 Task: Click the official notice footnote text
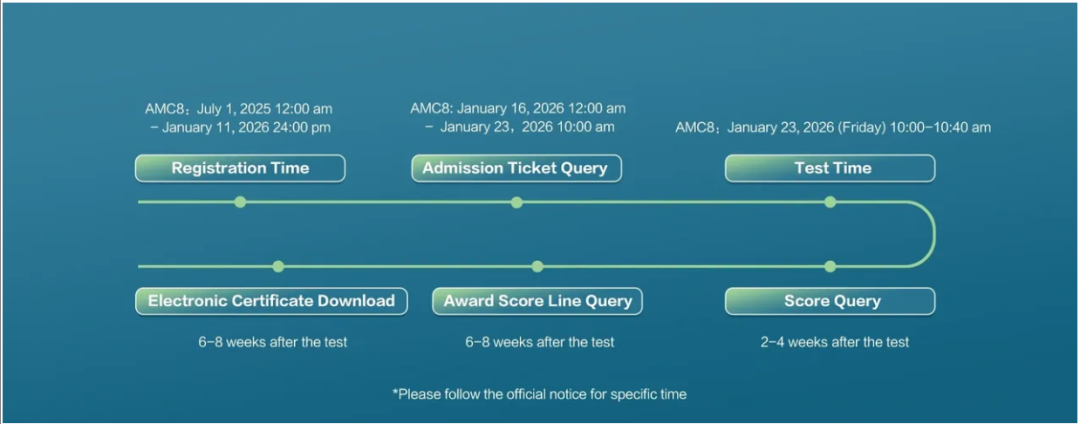[540, 394]
